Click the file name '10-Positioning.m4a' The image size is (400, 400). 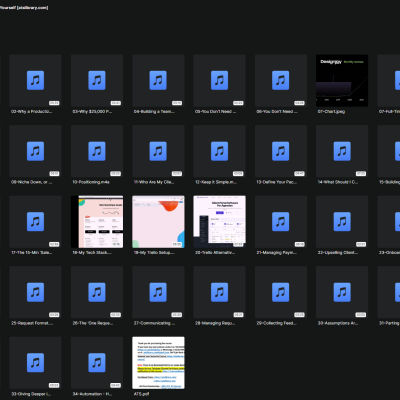click(91, 182)
